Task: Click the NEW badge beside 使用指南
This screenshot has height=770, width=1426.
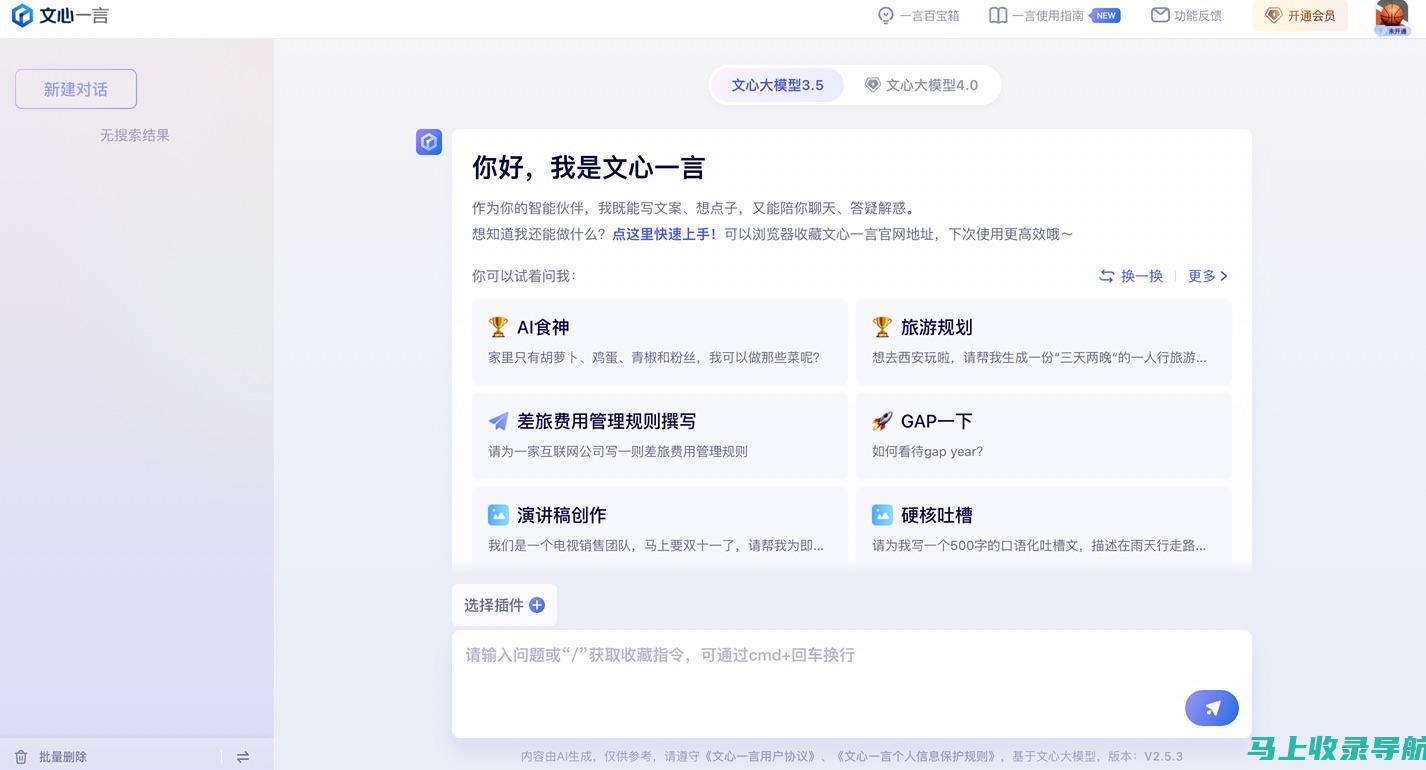Action: (x=1105, y=15)
